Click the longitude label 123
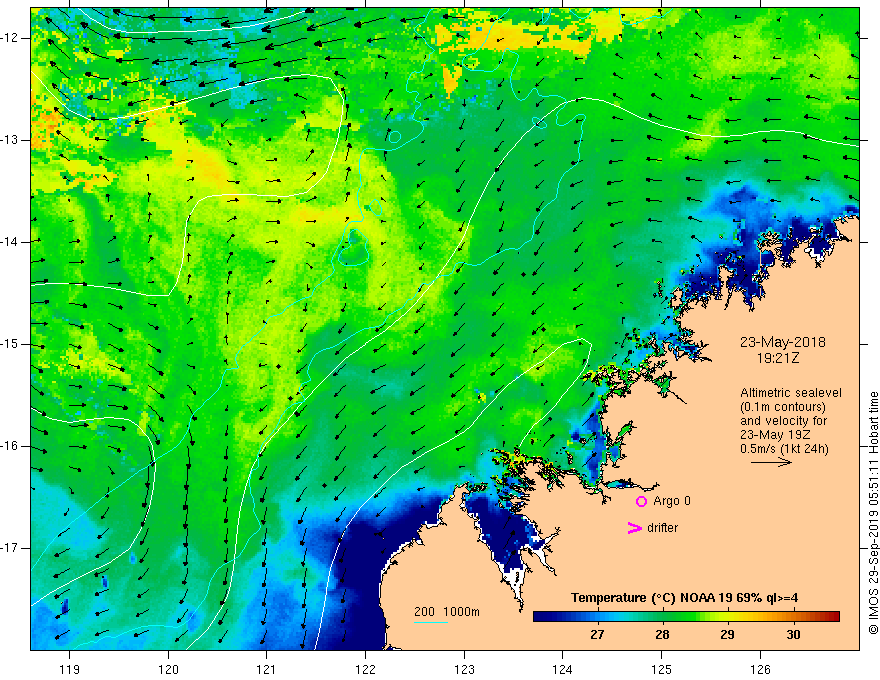The height and width of the screenshot is (680, 880). click(464, 669)
